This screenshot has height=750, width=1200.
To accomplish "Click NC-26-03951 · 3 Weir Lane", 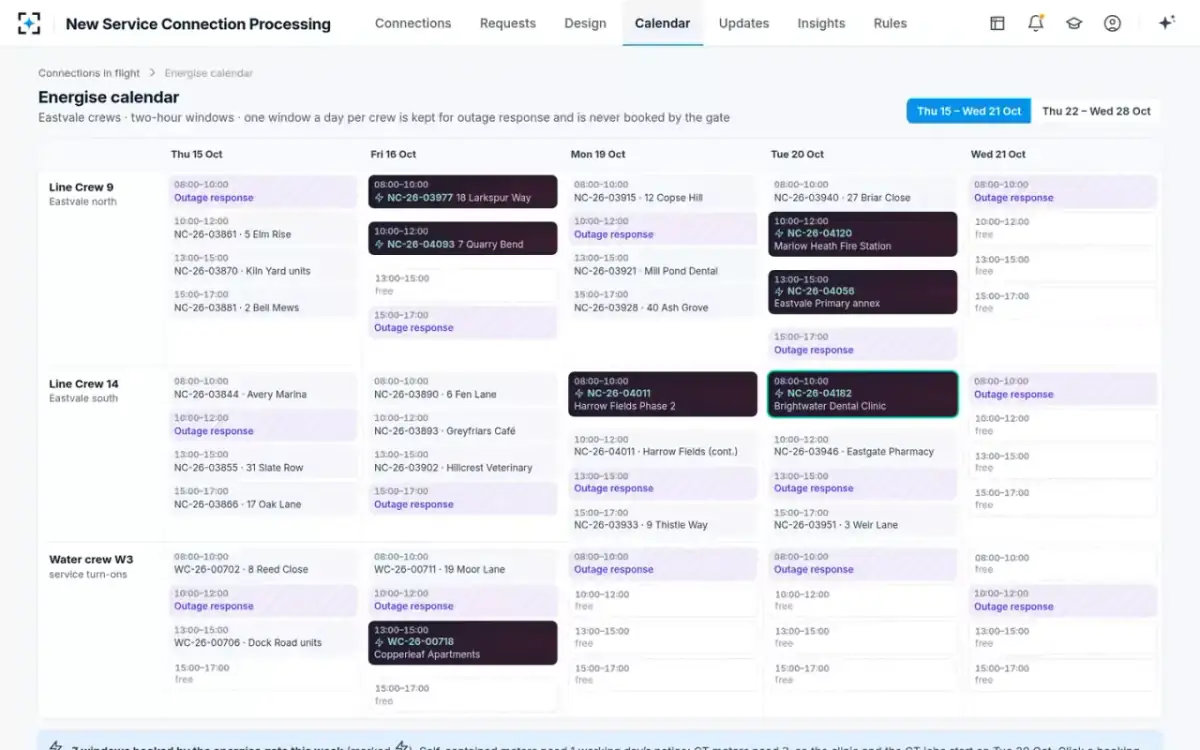I will click(x=863, y=519).
